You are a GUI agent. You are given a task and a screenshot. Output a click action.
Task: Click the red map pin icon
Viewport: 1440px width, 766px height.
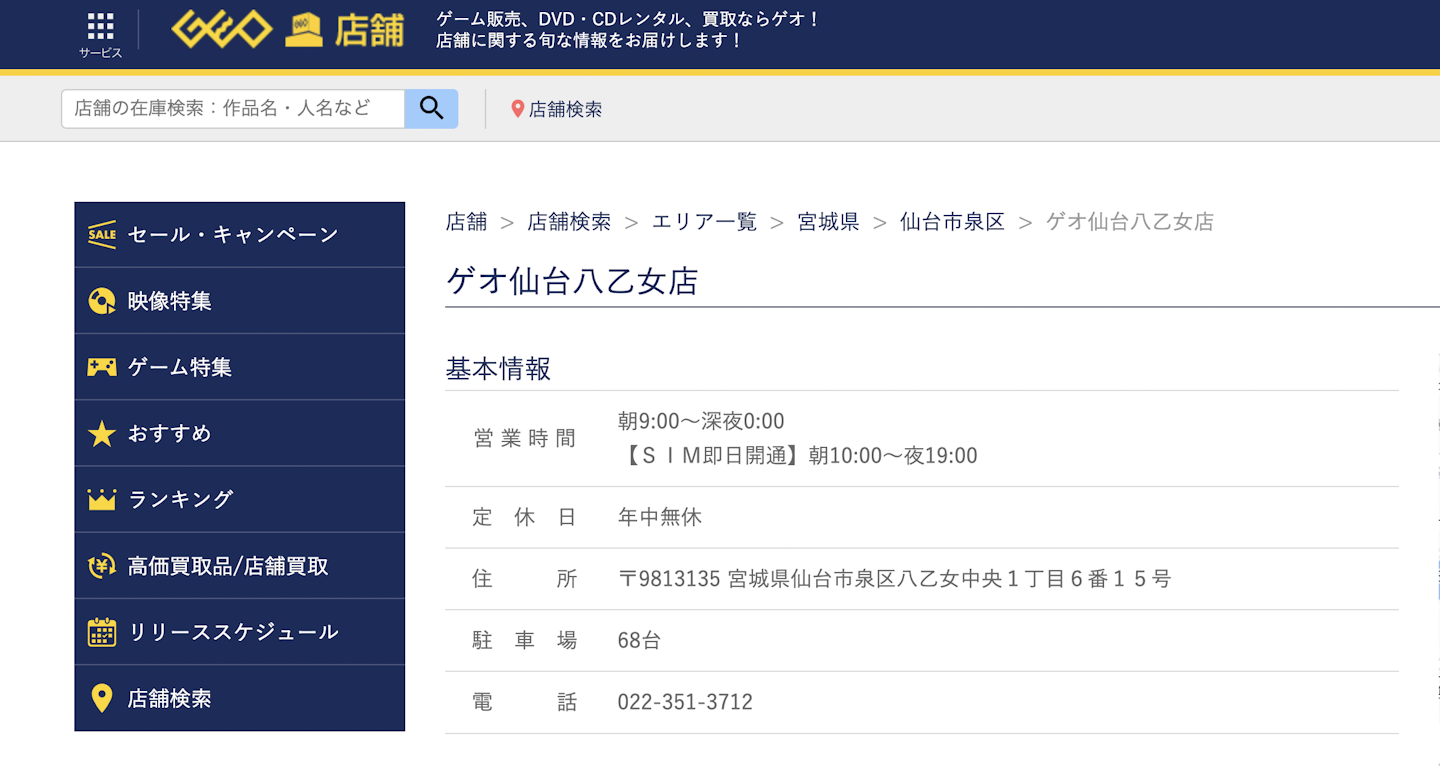click(x=517, y=110)
